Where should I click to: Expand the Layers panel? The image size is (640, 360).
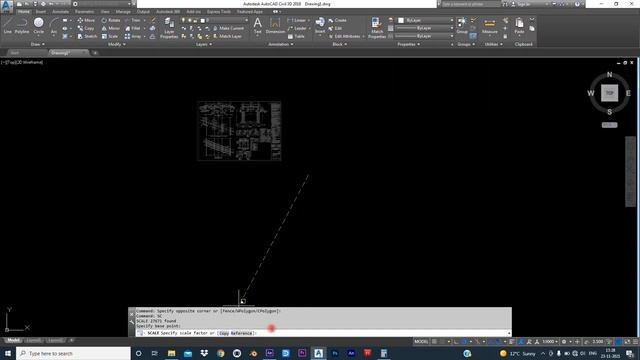[203, 44]
